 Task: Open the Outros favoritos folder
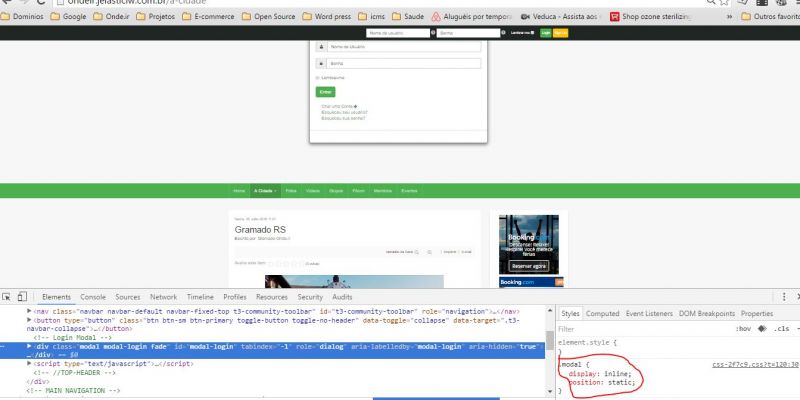coord(770,16)
